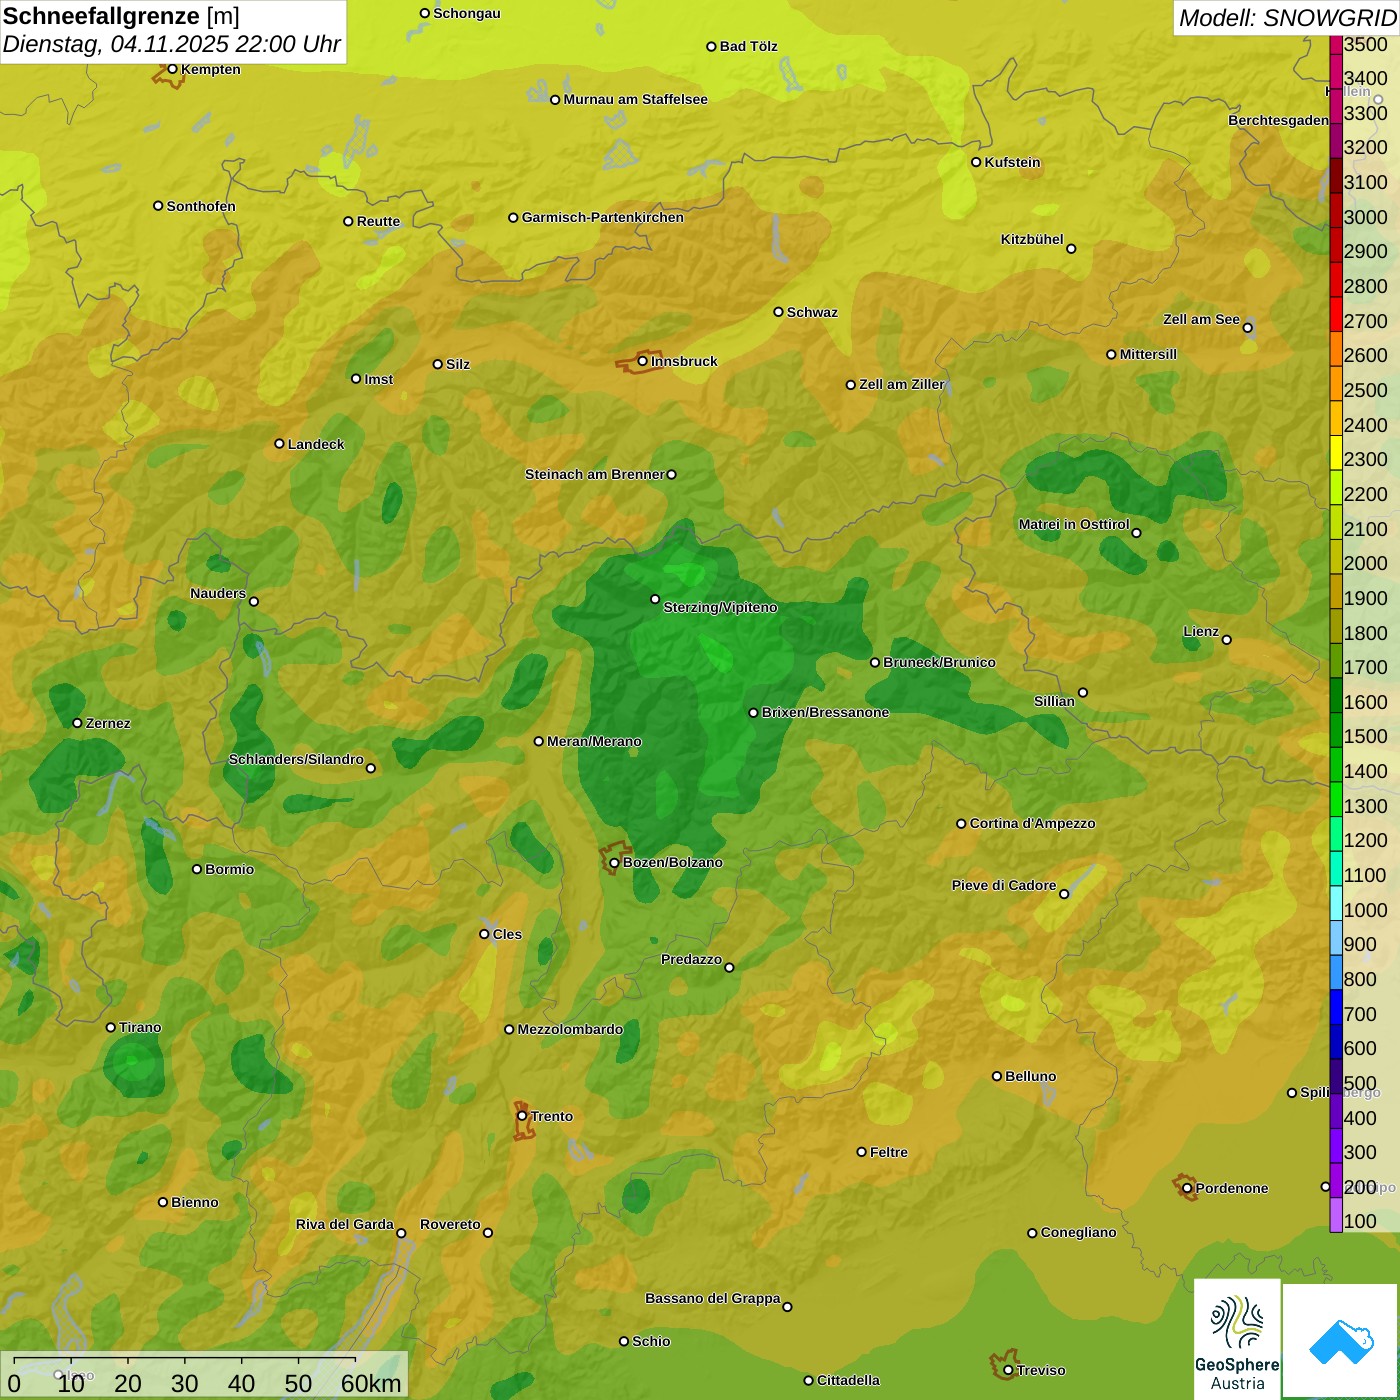Click the Matrei in Osttirol label
The height and width of the screenshot is (1400, 1400).
(1074, 524)
